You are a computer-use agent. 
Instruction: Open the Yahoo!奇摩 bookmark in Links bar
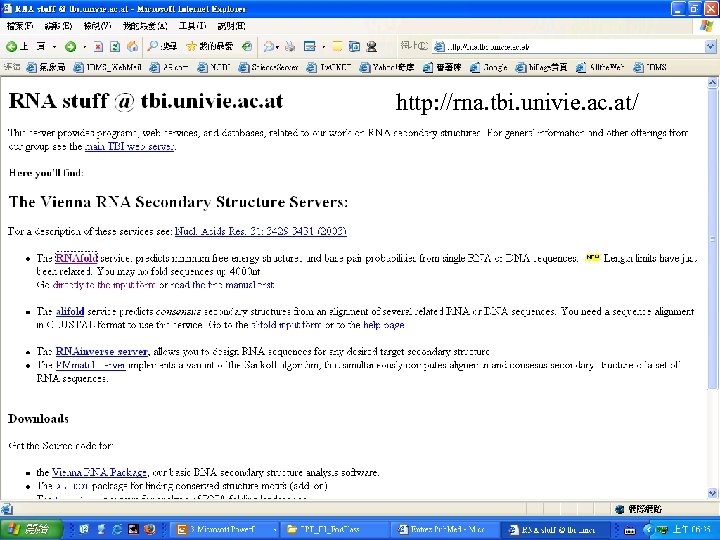click(x=387, y=68)
